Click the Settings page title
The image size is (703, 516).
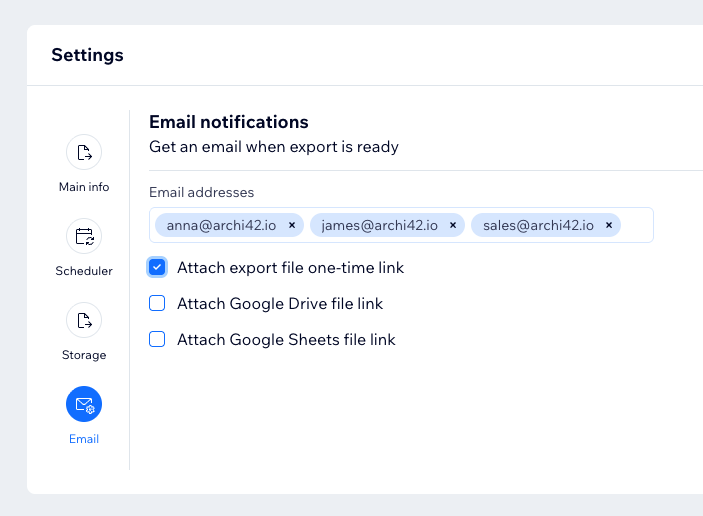tap(87, 55)
